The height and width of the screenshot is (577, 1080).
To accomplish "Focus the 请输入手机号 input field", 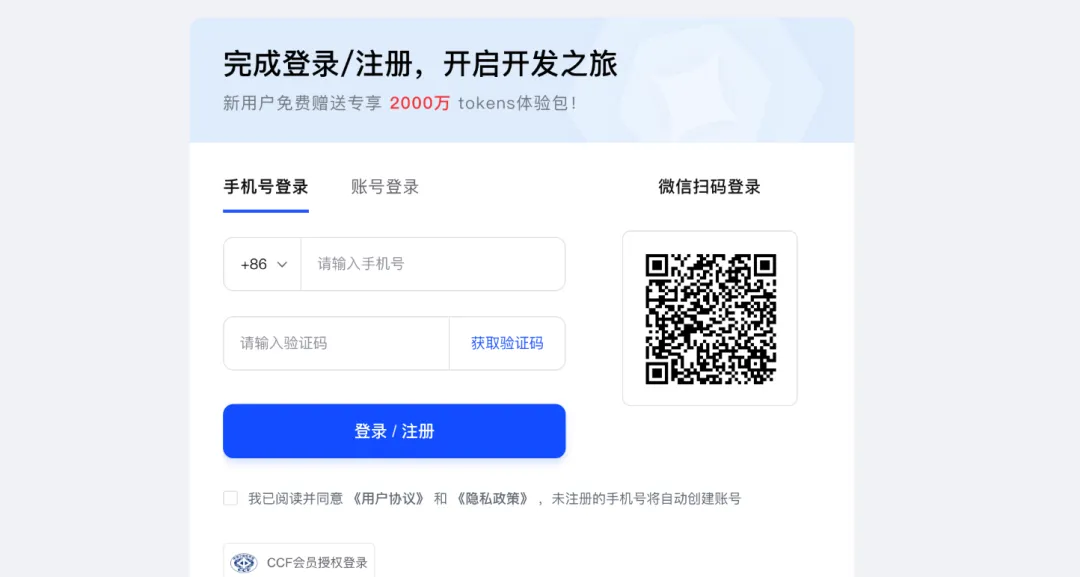I will click(x=433, y=264).
